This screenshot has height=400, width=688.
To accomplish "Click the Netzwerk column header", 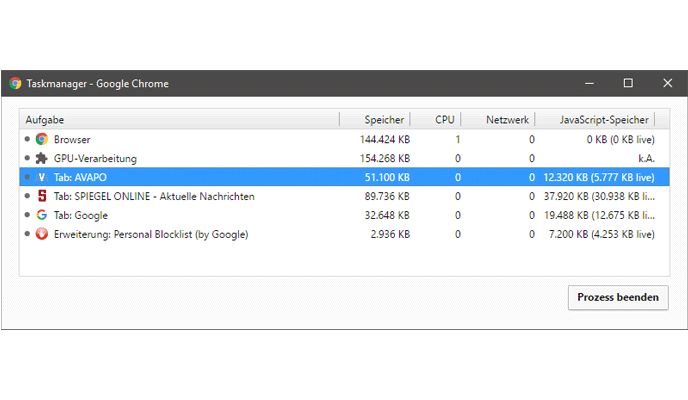I will (507, 120).
